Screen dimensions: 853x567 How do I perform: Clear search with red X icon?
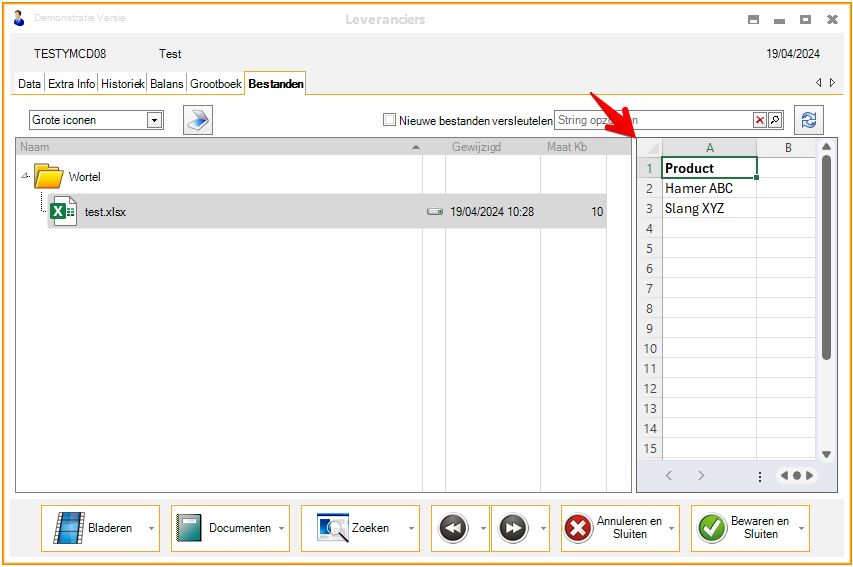(x=760, y=120)
